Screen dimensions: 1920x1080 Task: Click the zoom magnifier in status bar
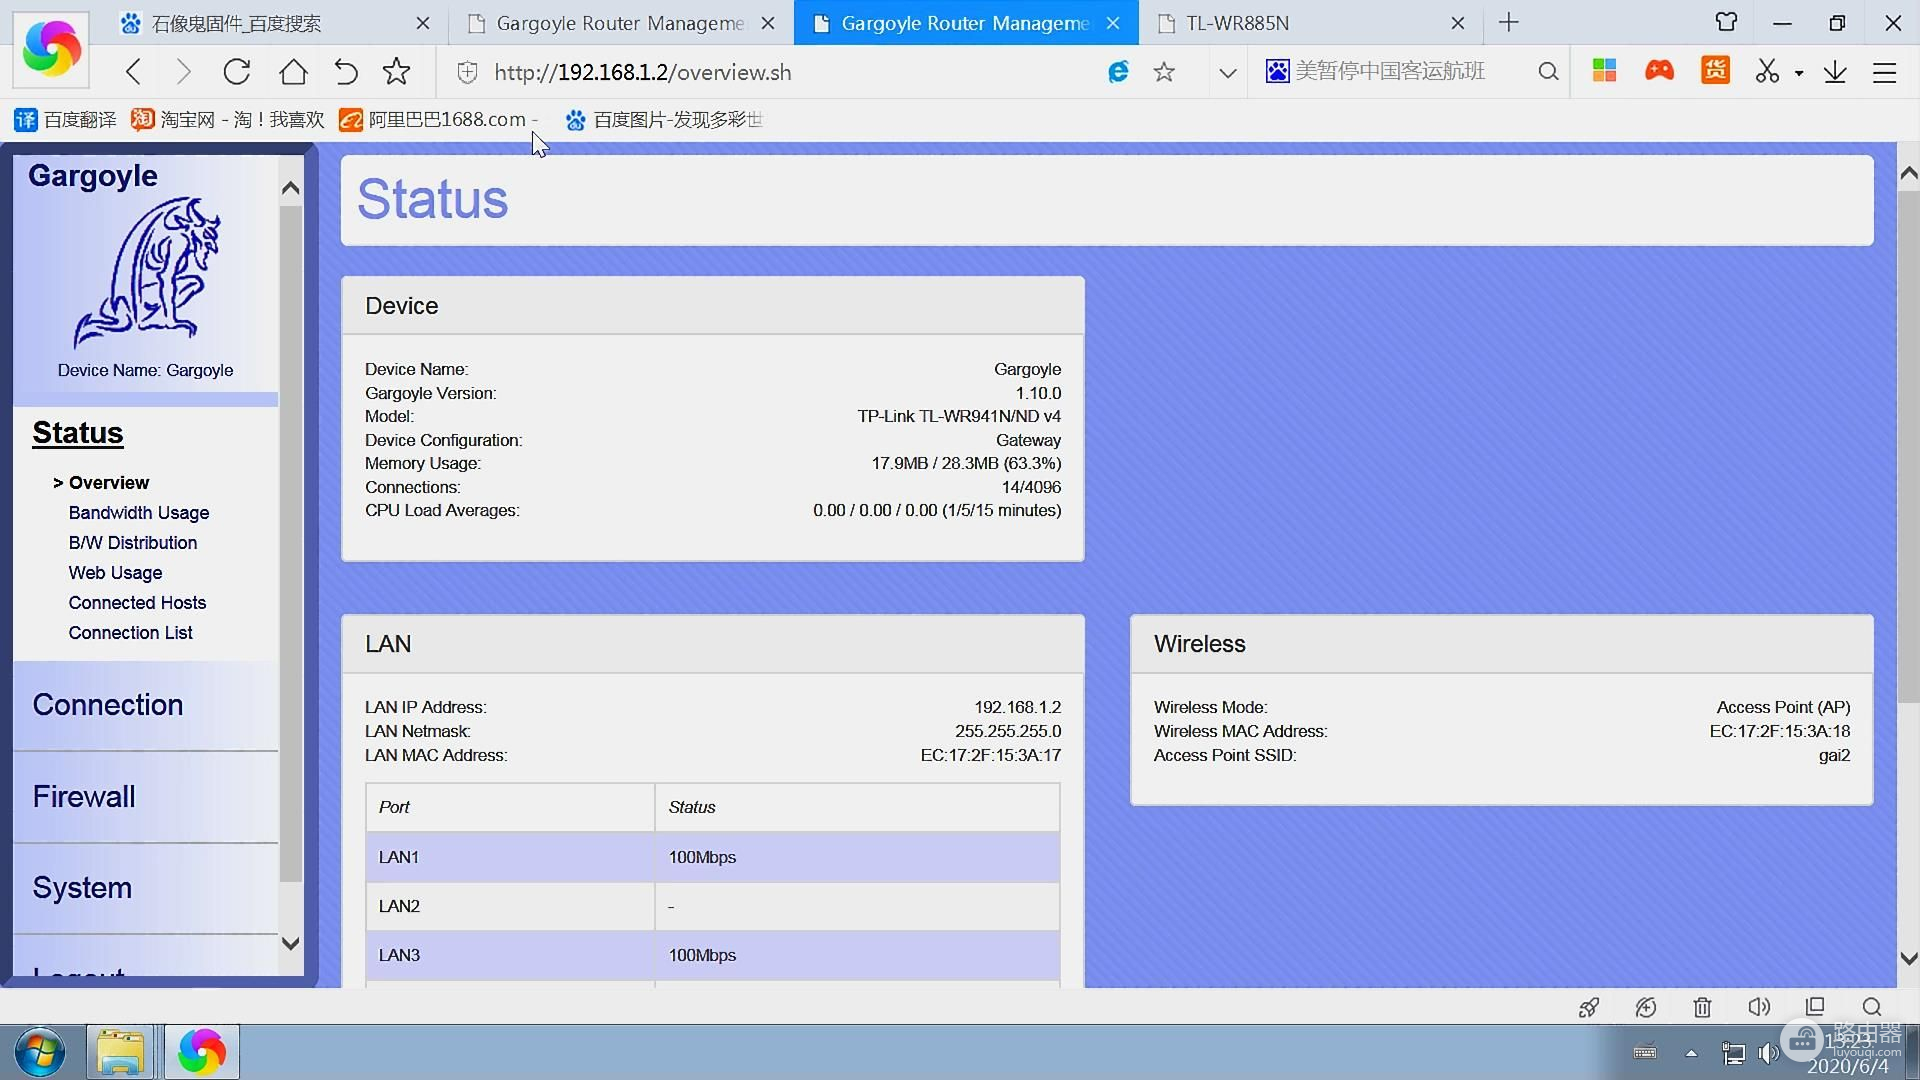tap(1872, 1007)
